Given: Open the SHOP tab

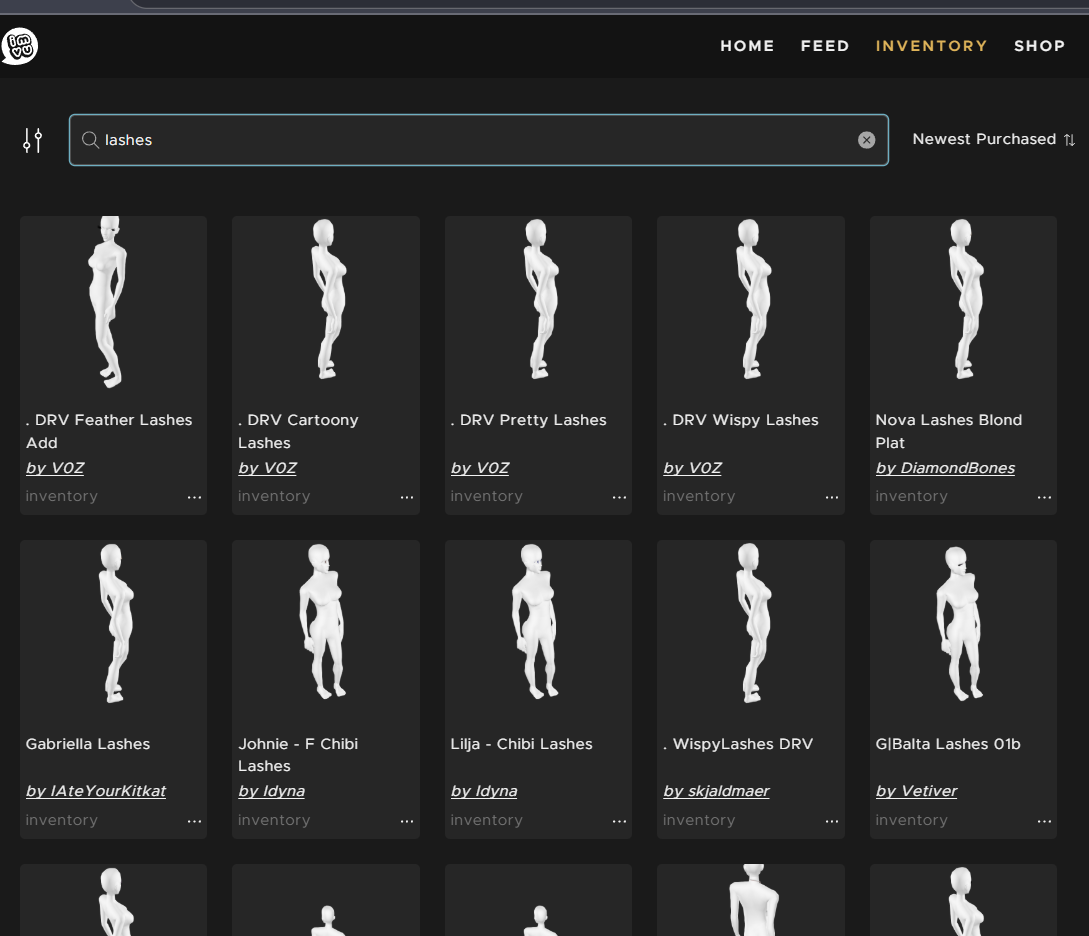Looking at the screenshot, I should 1039,46.
